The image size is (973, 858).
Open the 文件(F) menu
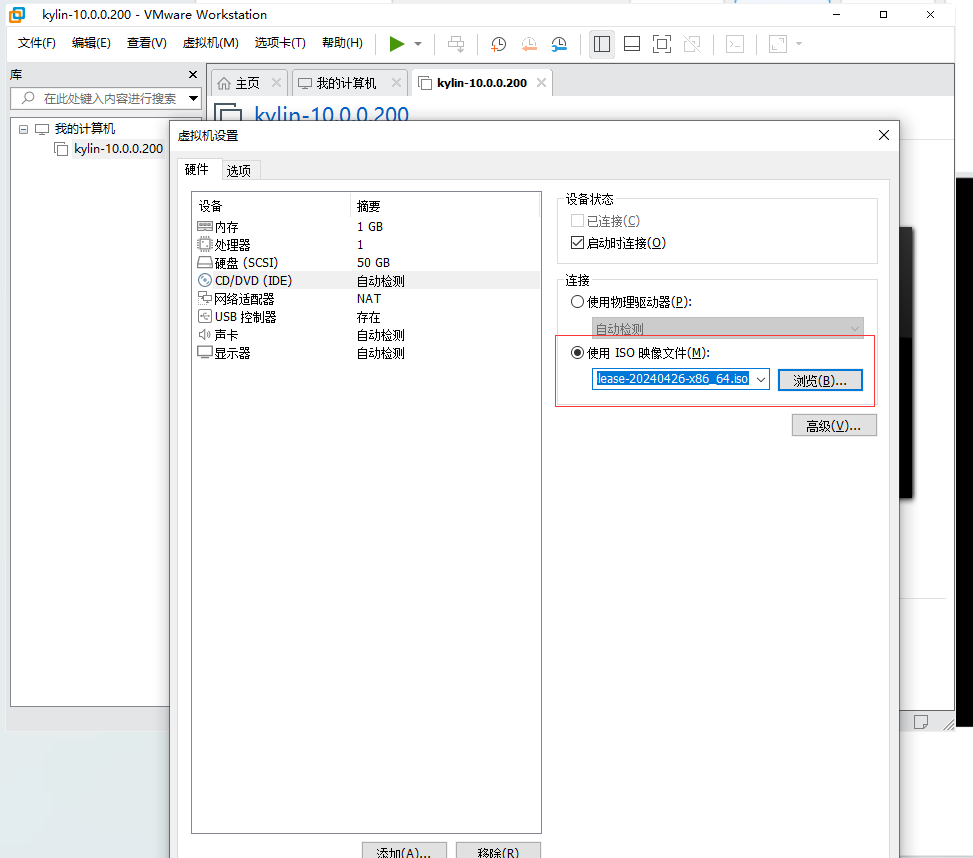click(37, 43)
